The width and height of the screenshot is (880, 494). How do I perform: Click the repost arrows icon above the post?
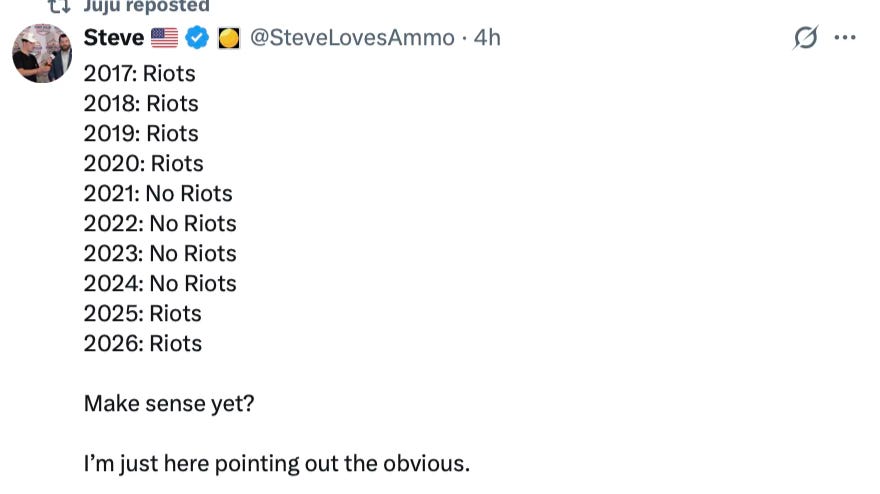(59, 5)
